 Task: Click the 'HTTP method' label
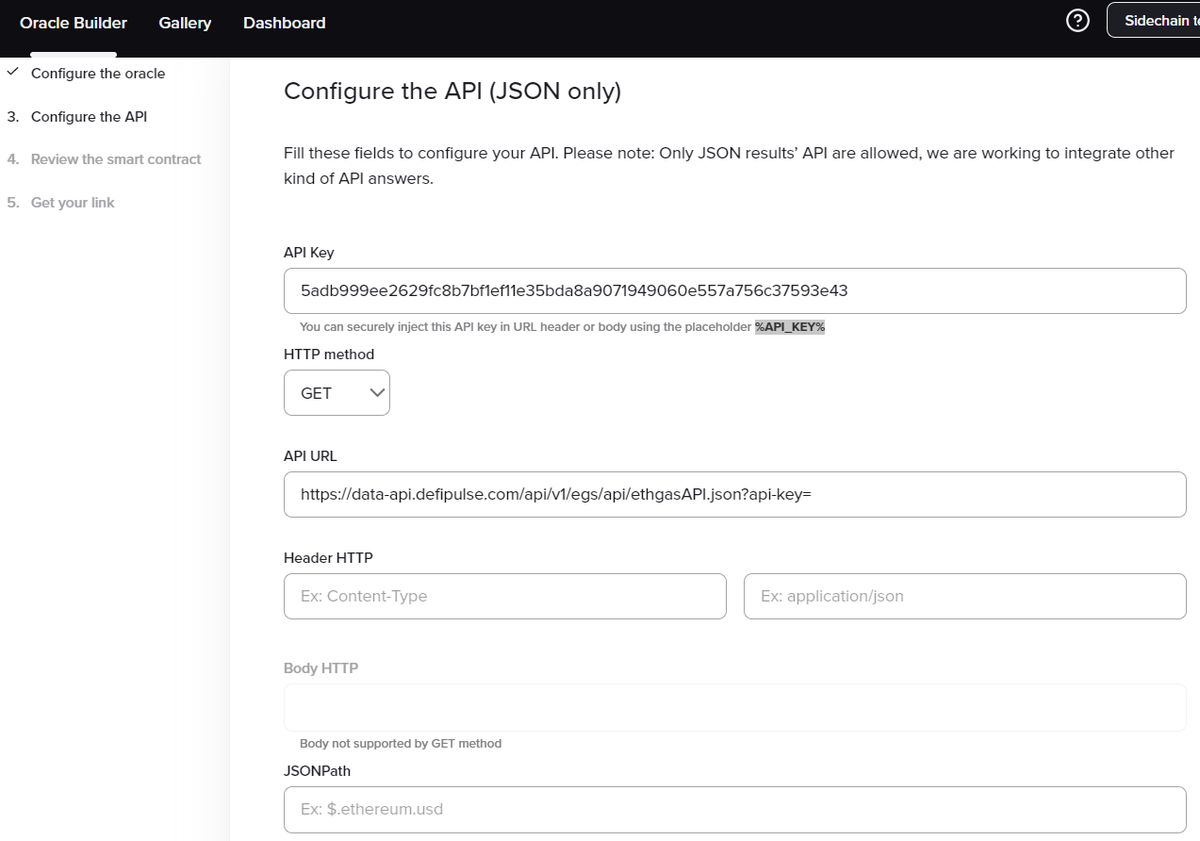[x=329, y=354]
